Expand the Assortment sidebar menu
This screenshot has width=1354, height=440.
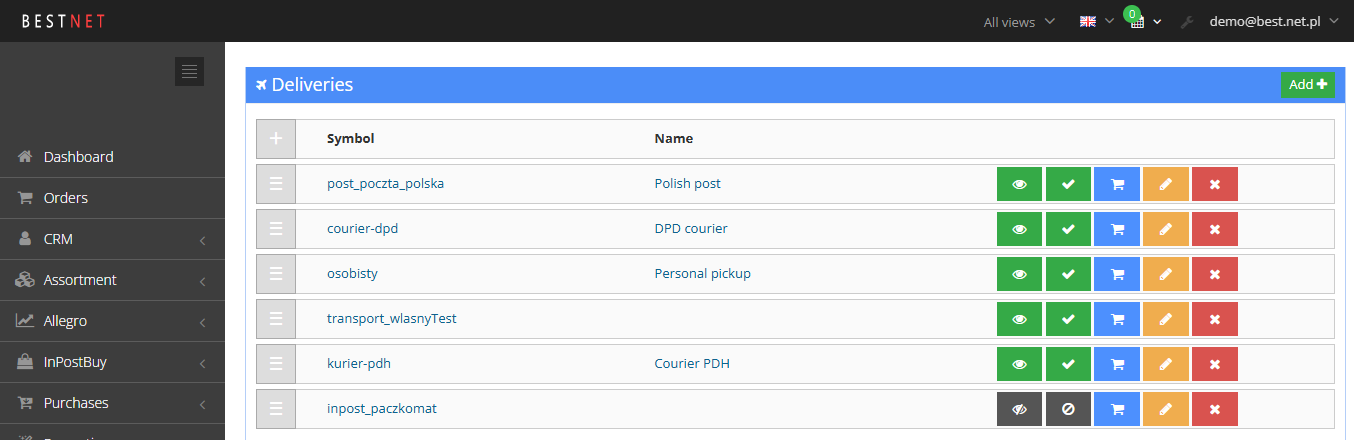tap(112, 280)
